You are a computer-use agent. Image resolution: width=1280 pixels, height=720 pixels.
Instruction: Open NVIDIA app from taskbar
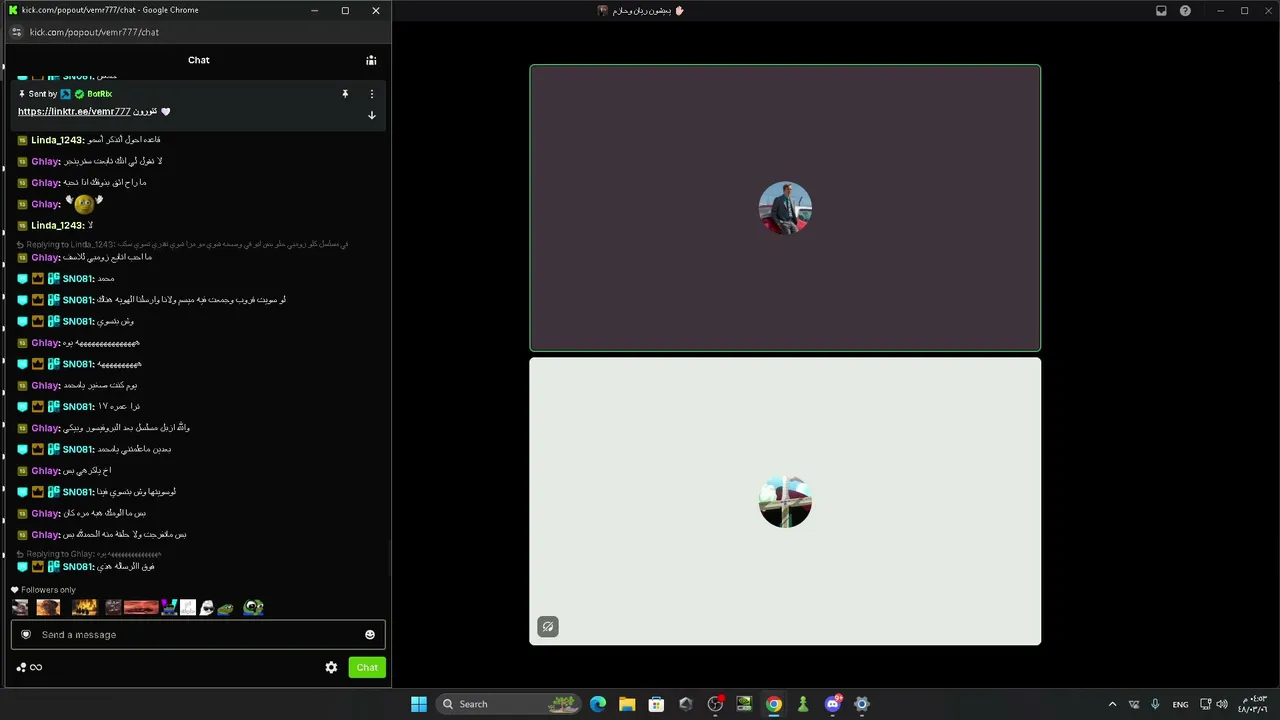(x=744, y=704)
